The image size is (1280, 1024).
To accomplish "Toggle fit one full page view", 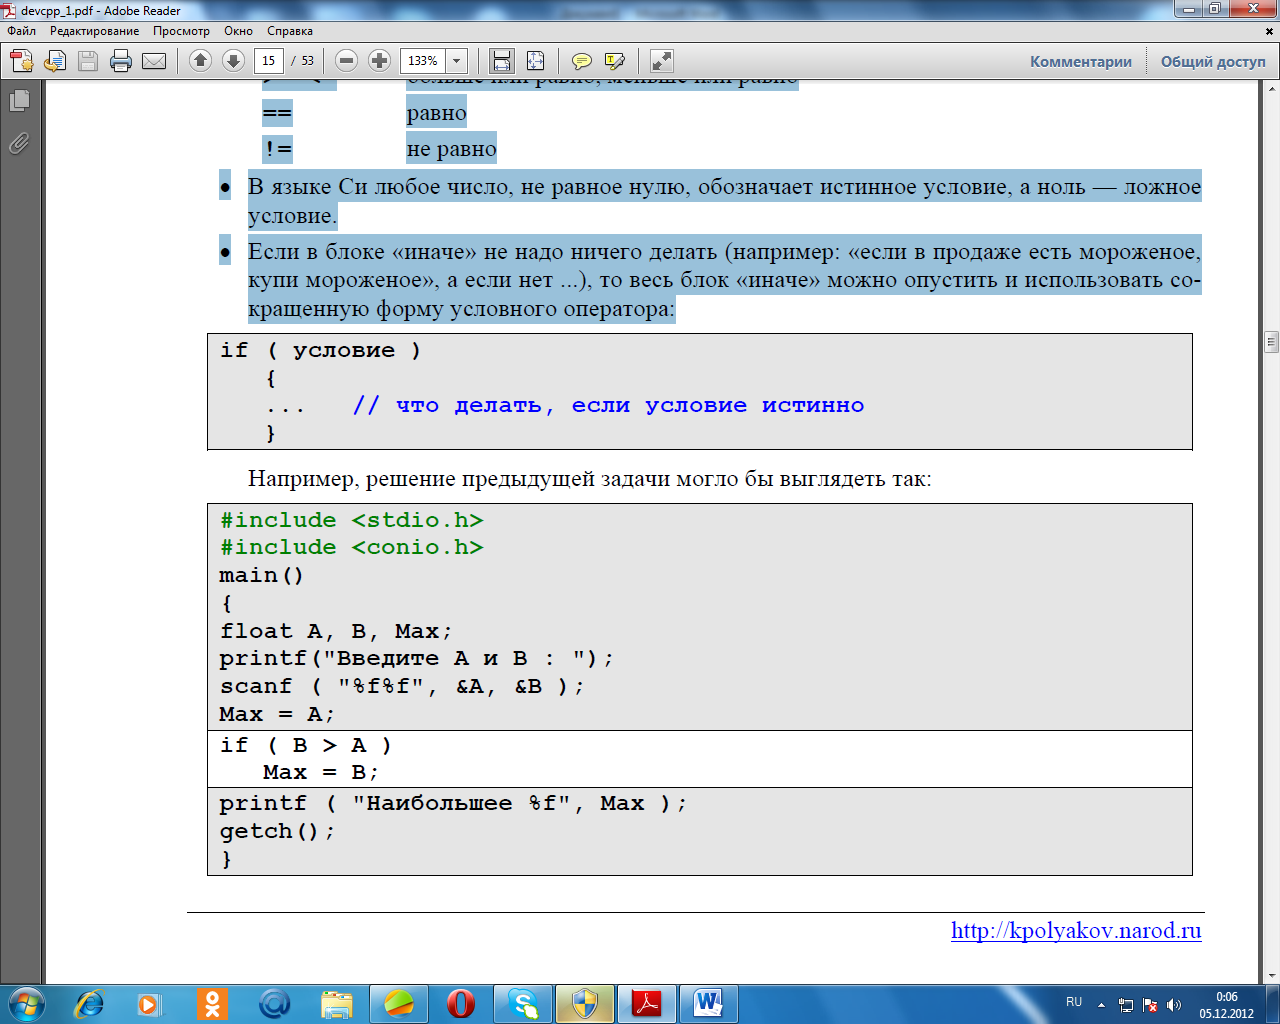I will (536, 61).
